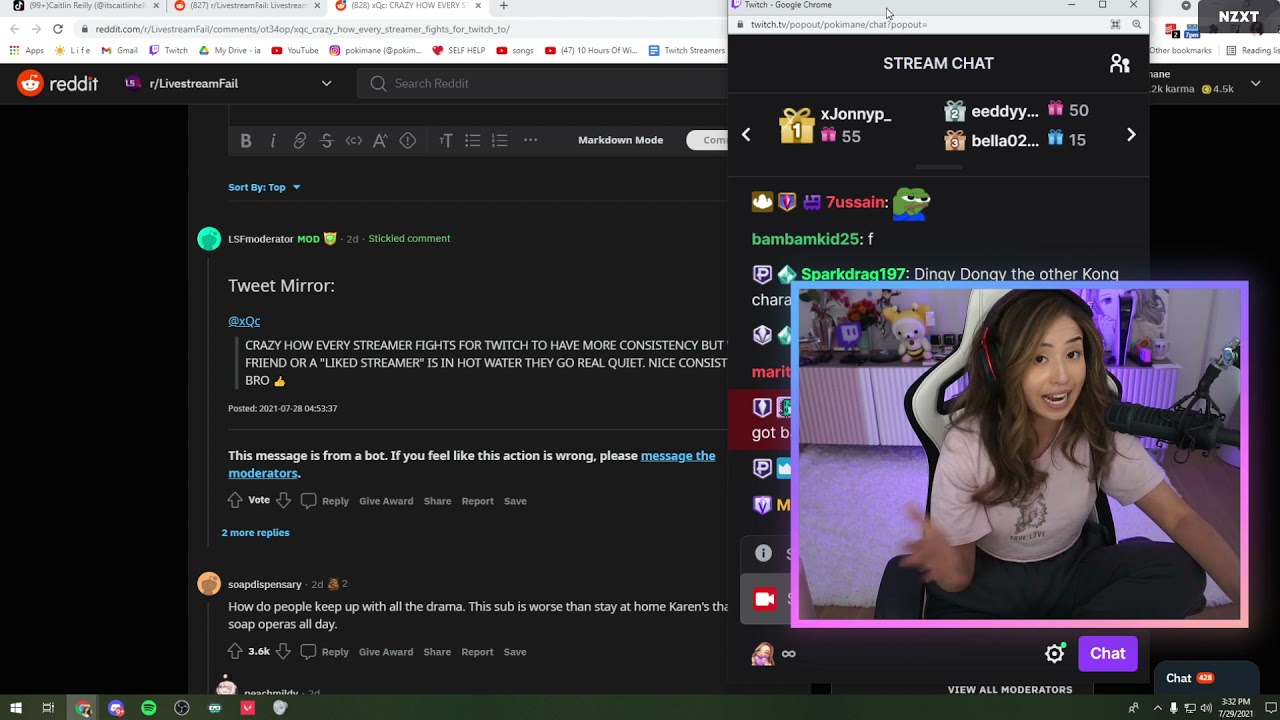Toggle inline code formatting in the editor
This screenshot has width=1280, height=720.
tap(353, 141)
